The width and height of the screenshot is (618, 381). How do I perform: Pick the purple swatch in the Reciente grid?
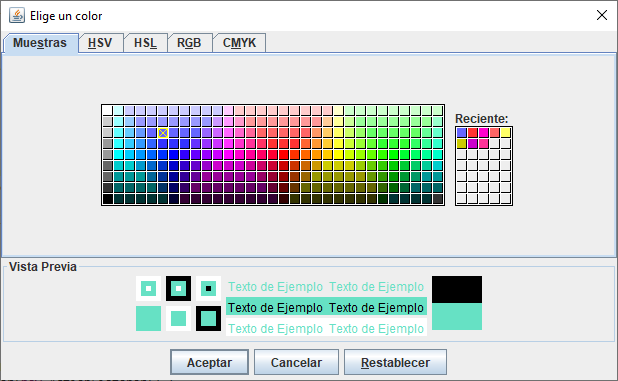(x=473, y=144)
